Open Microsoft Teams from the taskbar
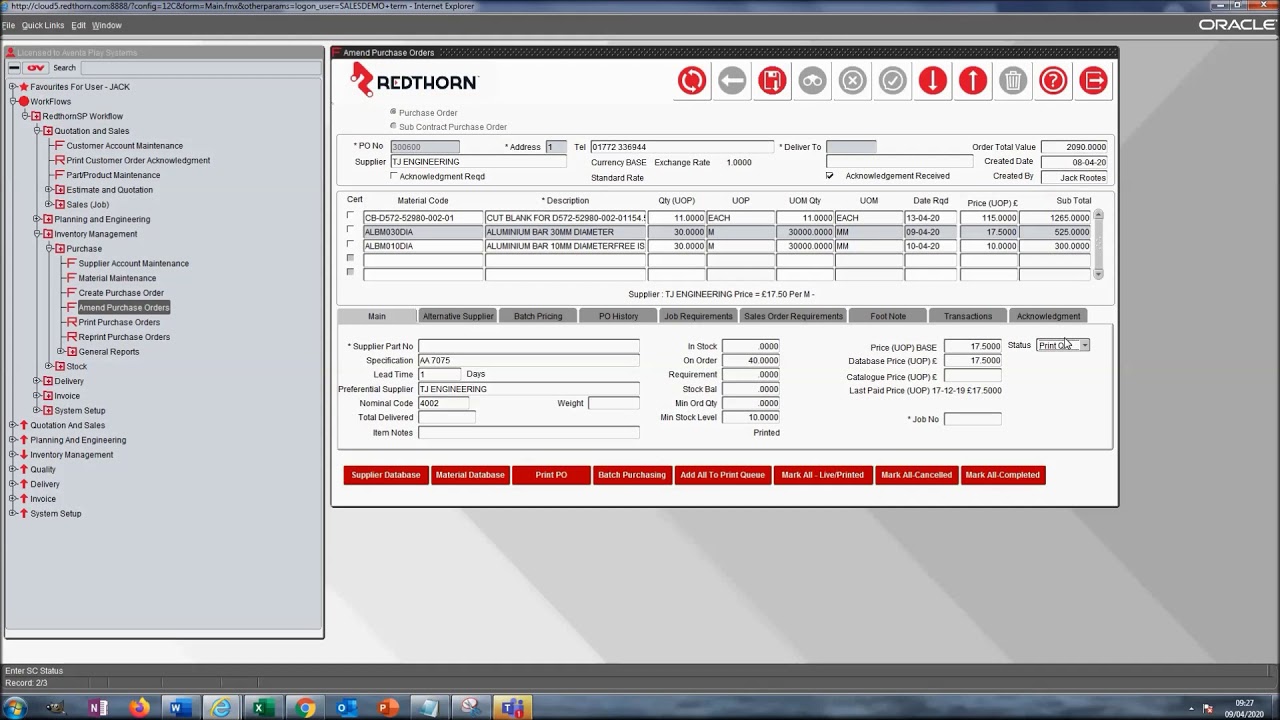Image resolution: width=1280 pixels, height=720 pixels. pyautogui.click(x=510, y=708)
